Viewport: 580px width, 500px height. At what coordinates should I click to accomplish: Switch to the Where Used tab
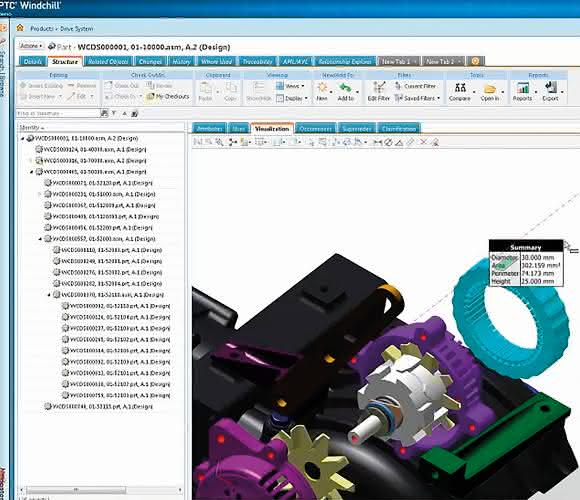coord(216,61)
